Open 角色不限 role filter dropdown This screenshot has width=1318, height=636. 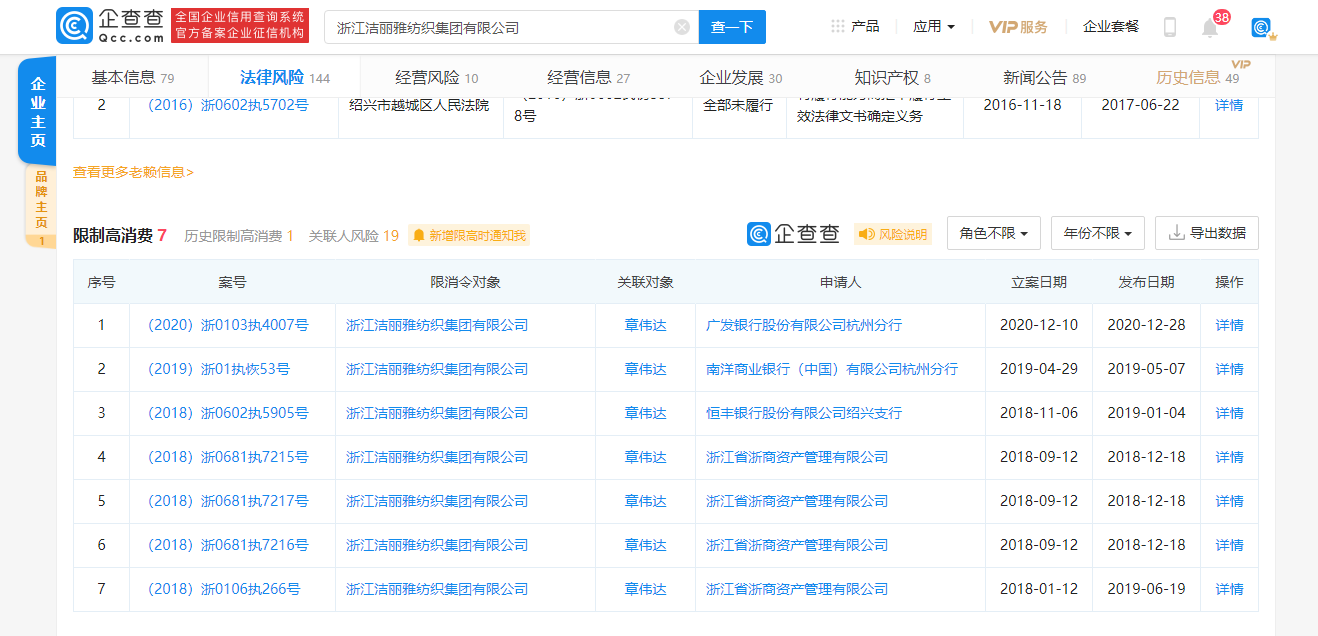click(x=994, y=233)
